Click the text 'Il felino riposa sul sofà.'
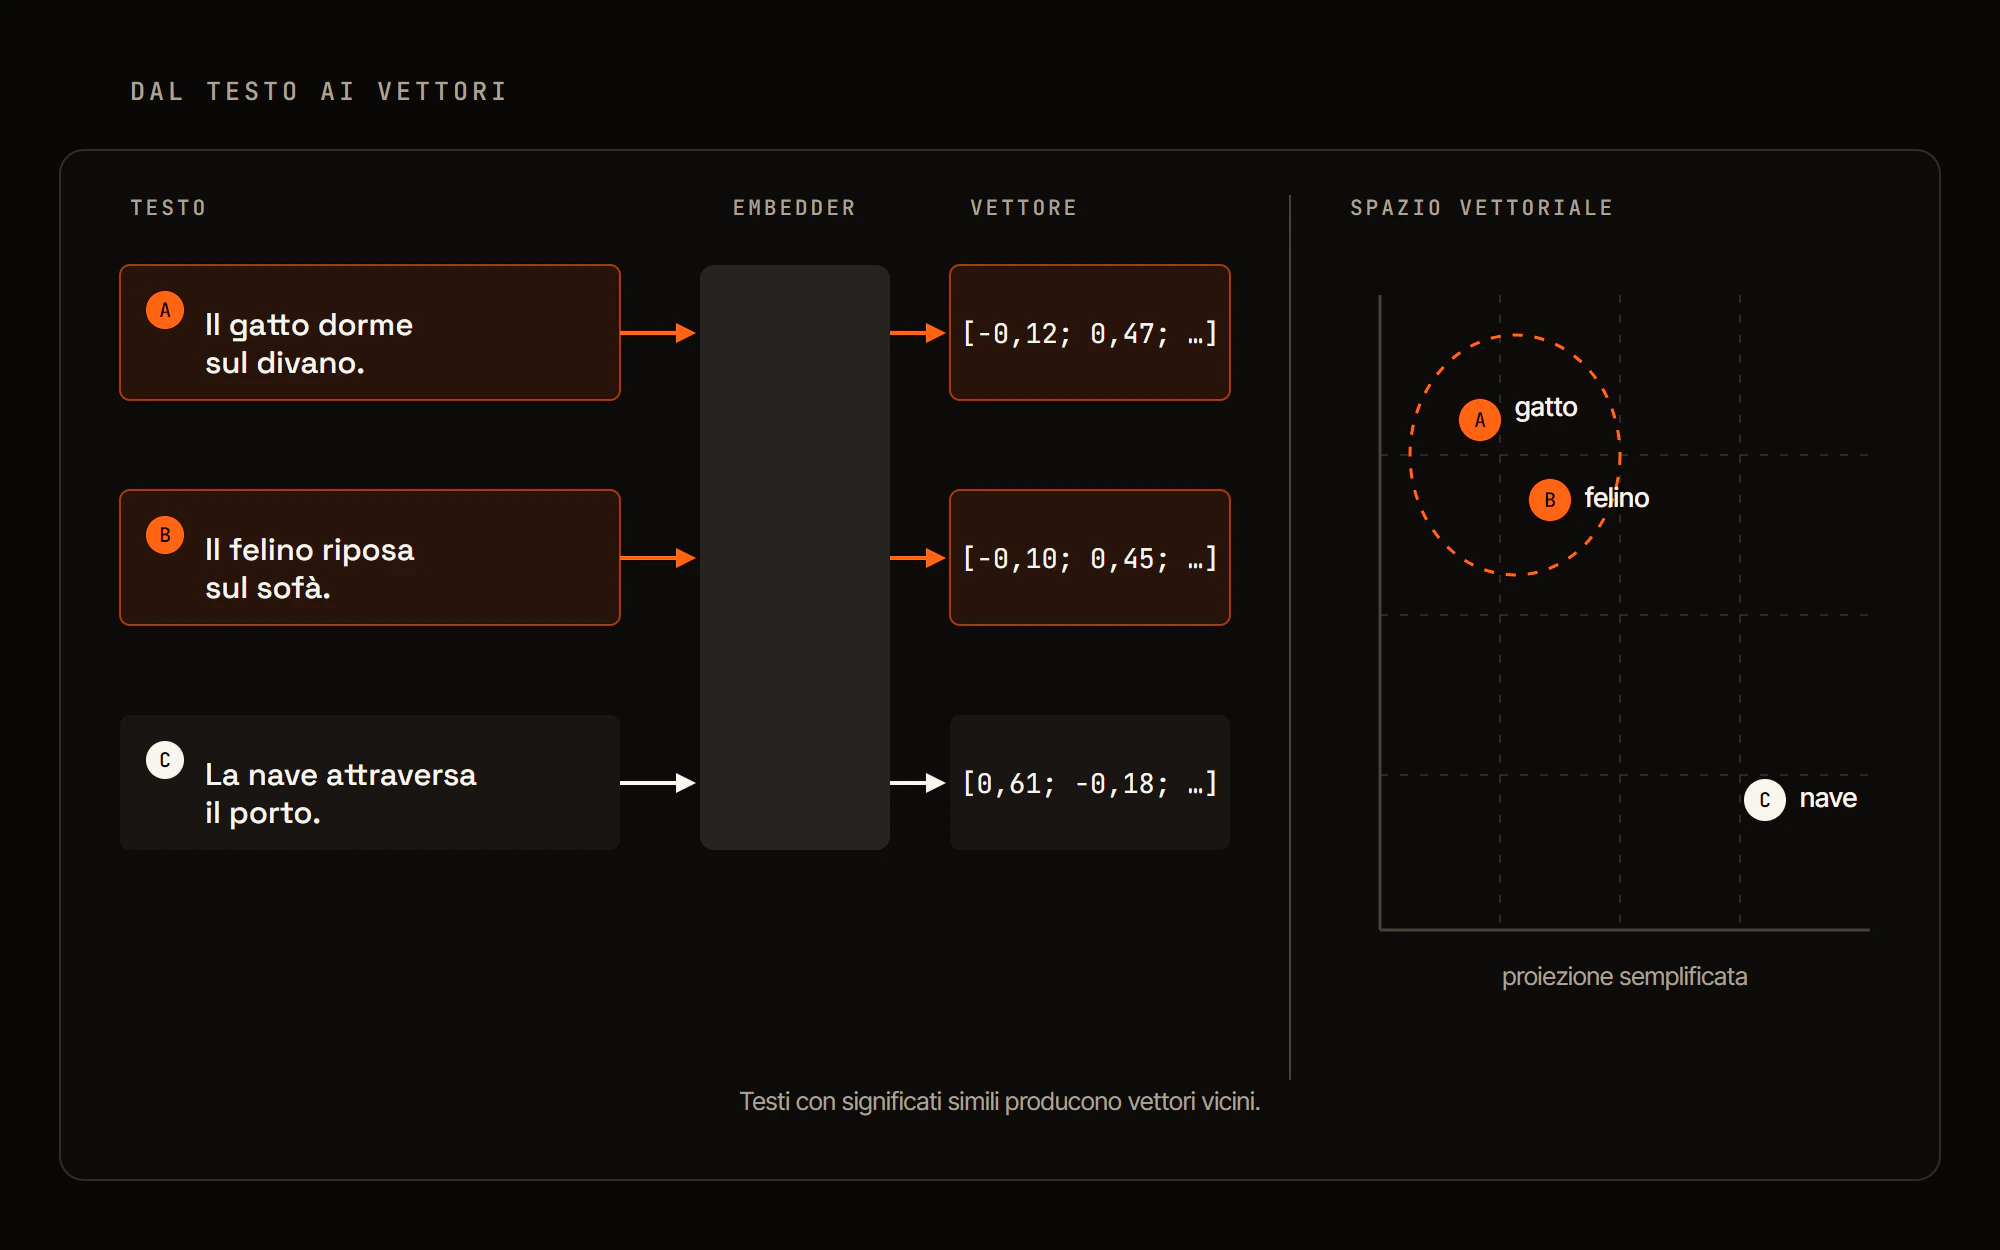Viewport: 2000px width, 1250px height. coord(310,569)
